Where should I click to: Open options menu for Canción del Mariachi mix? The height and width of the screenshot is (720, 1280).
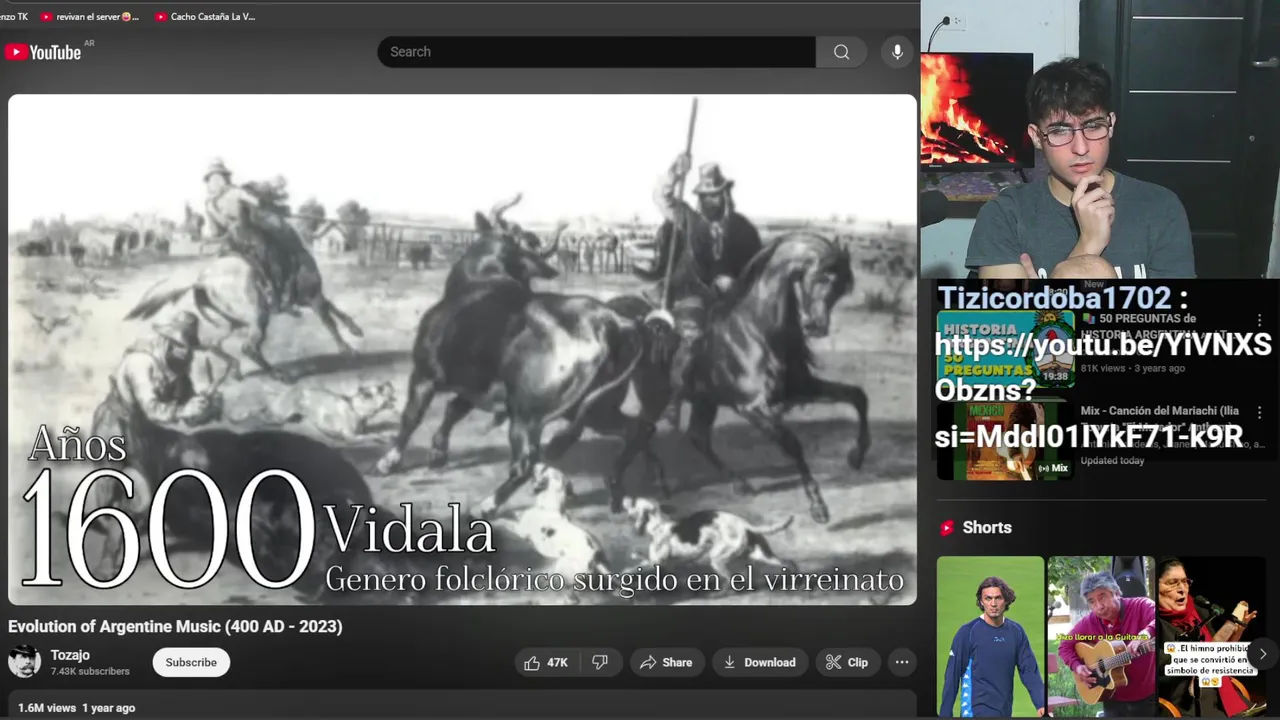1259,412
